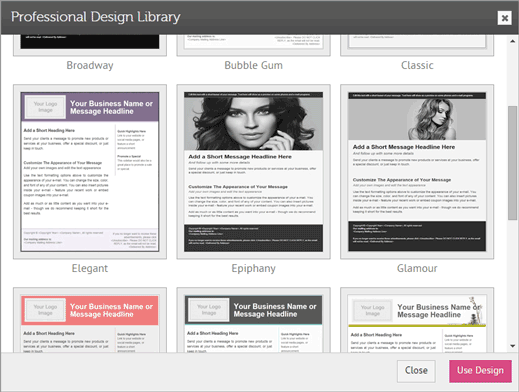Click the Elegant label text
Image resolution: width=519 pixels, height=392 pixels.
(x=90, y=268)
